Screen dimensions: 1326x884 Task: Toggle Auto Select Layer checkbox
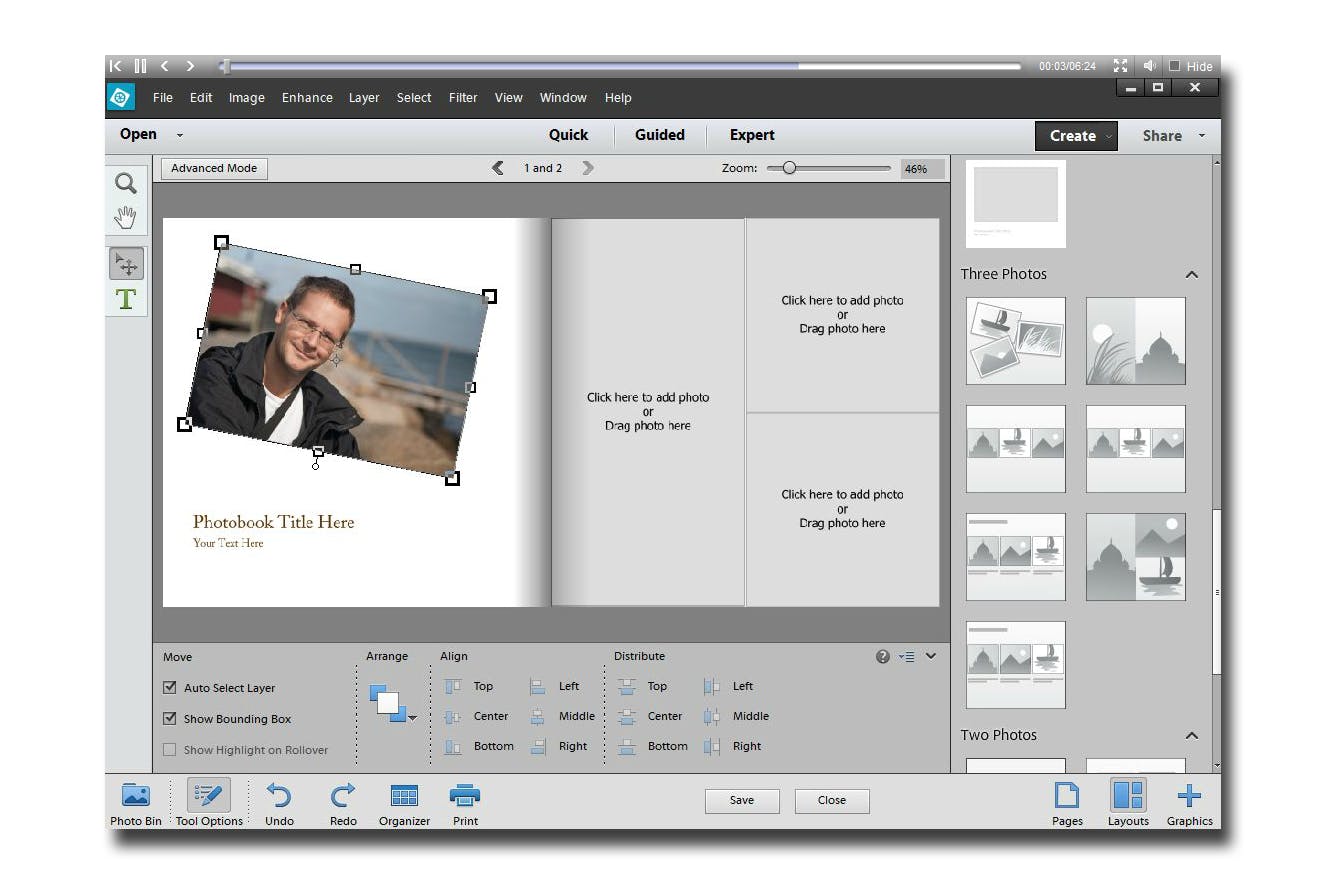170,688
